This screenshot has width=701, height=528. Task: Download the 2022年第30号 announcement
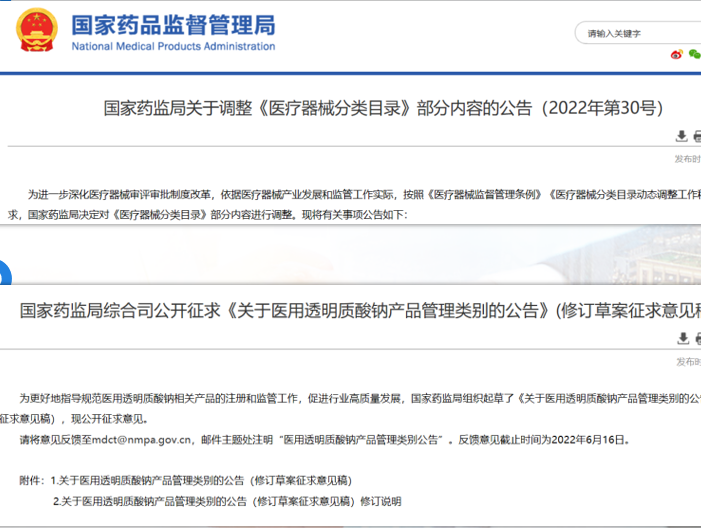tap(681, 137)
